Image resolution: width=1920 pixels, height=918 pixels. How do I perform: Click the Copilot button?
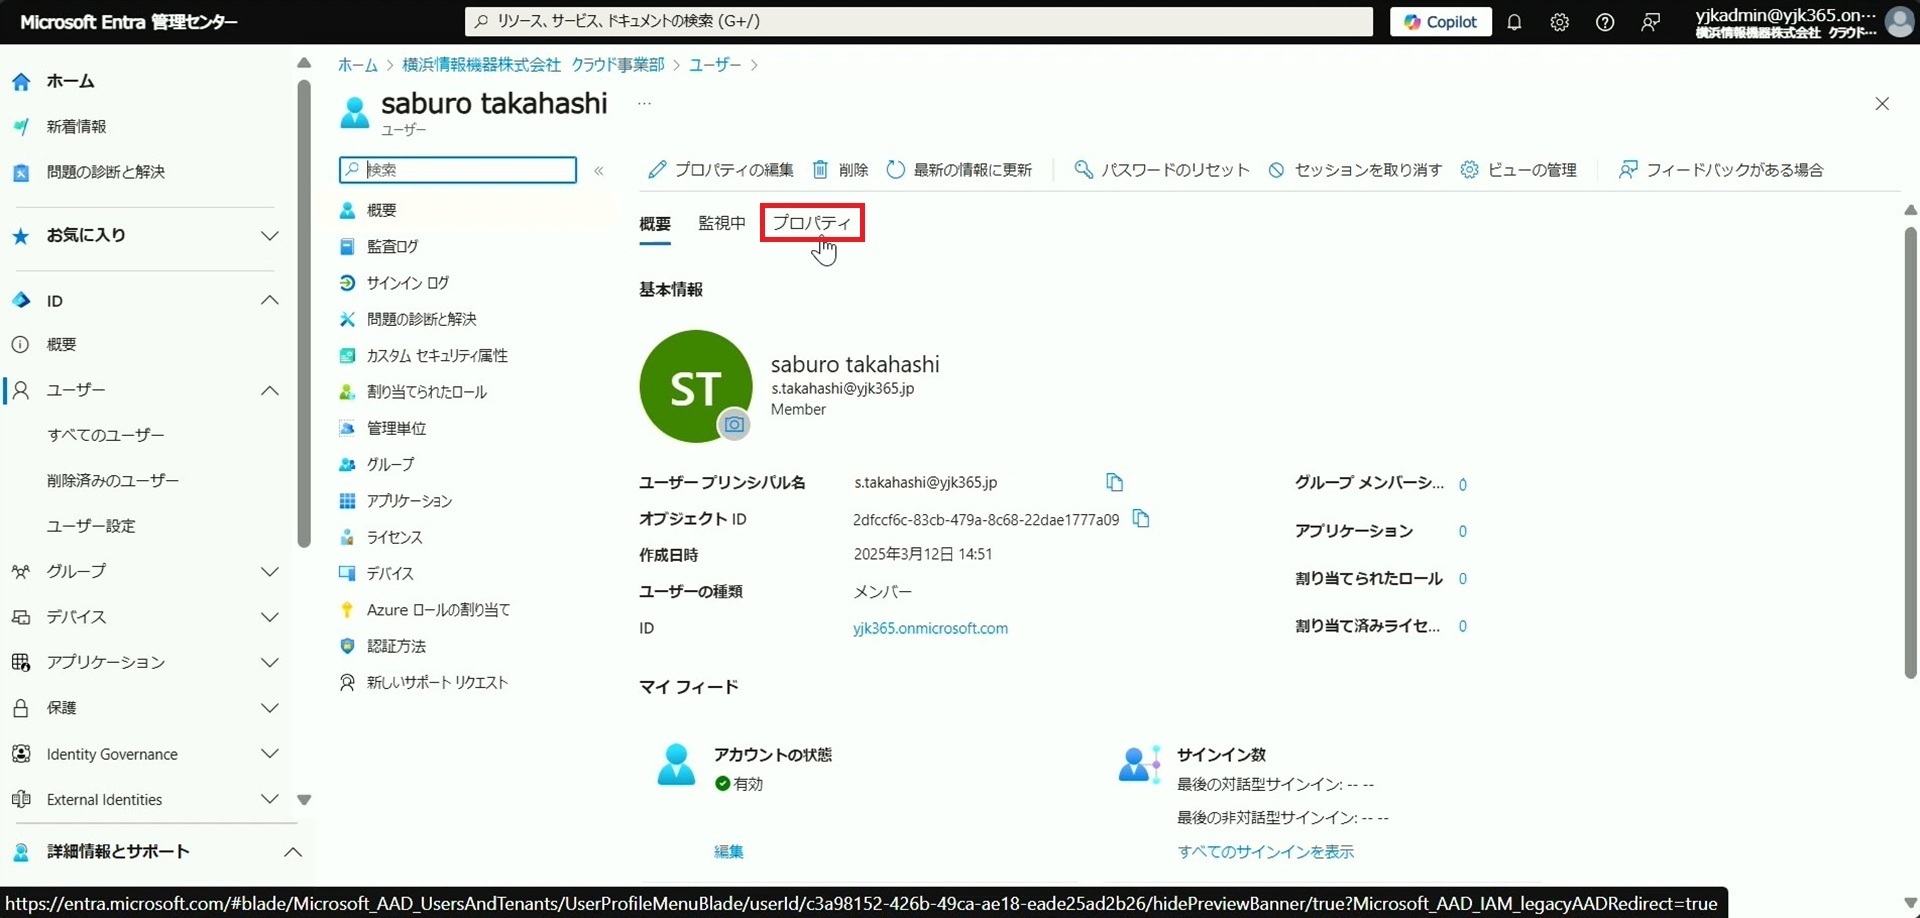[x=1440, y=22]
